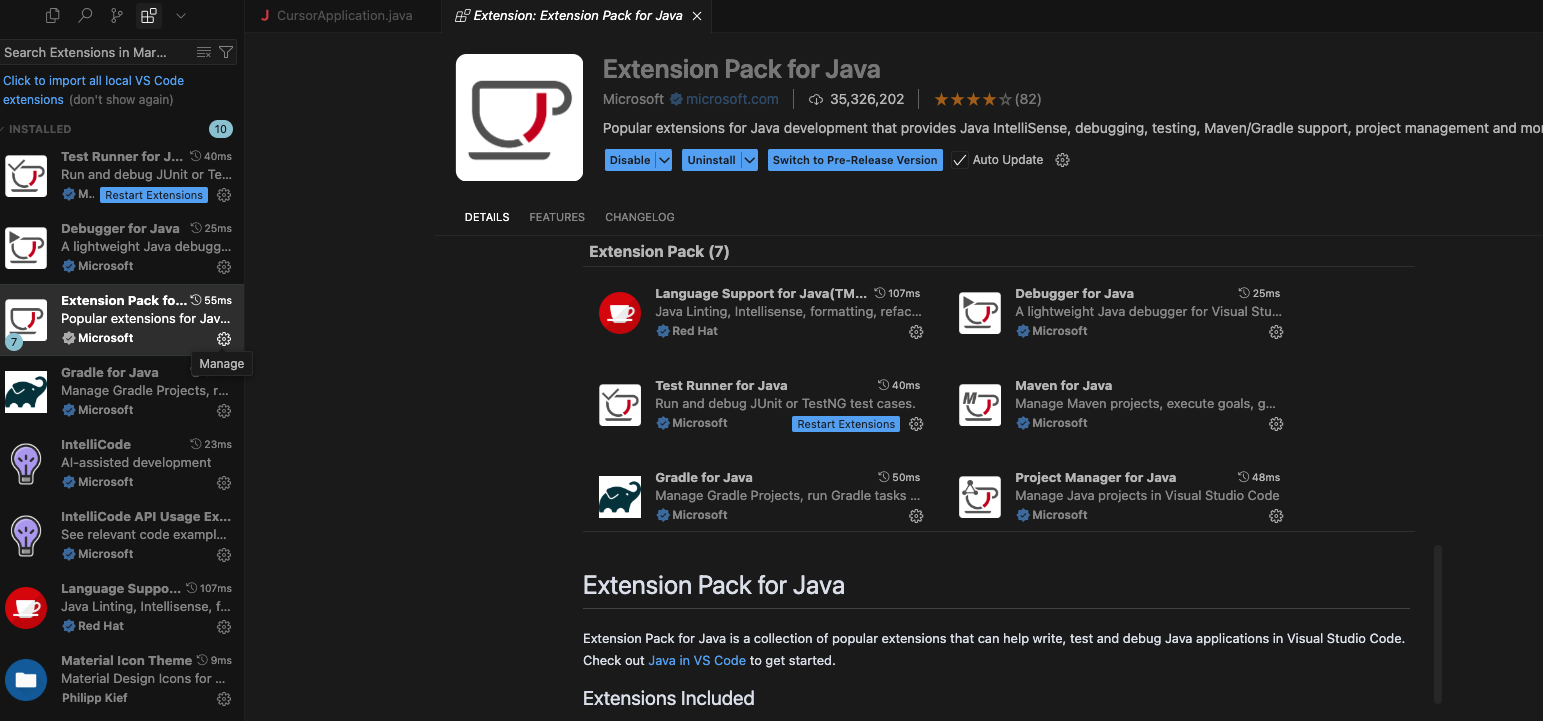
Task: Open gear for Maven for Java
Action: point(1276,424)
